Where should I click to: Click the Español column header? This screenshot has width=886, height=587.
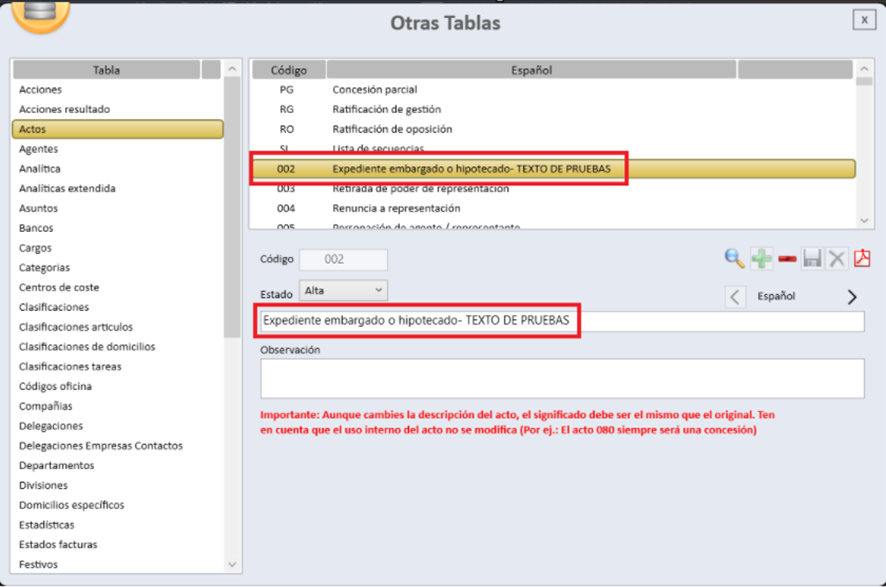click(x=530, y=70)
